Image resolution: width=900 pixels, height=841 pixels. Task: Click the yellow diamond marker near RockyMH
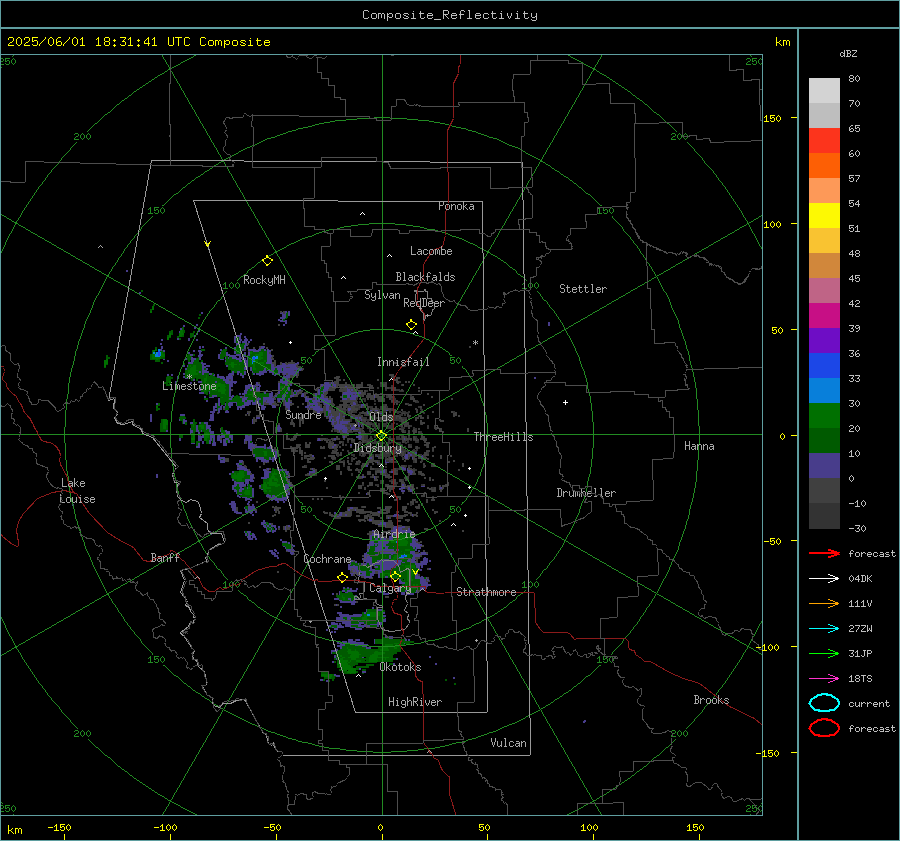pyautogui.click(x=267, y=261)
